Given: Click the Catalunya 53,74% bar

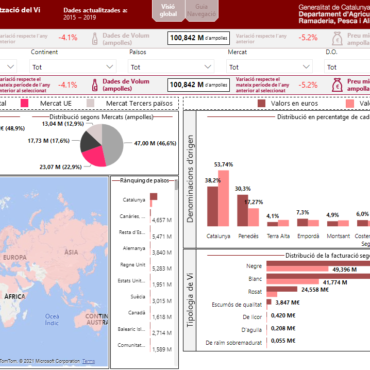Looking at the screenshot, I should (x=224, y=198).
